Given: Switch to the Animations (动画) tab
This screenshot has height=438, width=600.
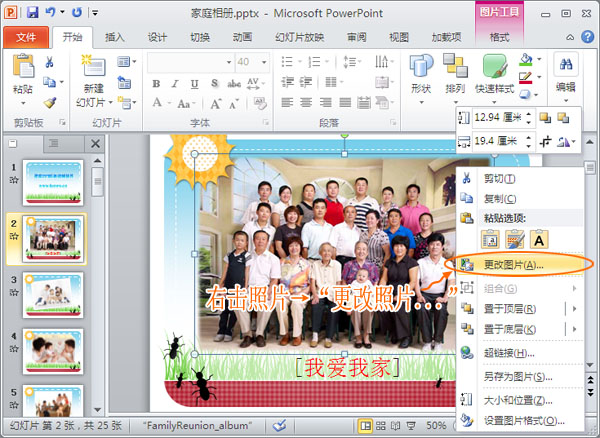Looking at the screenshot, I should [x=242, y=37].
